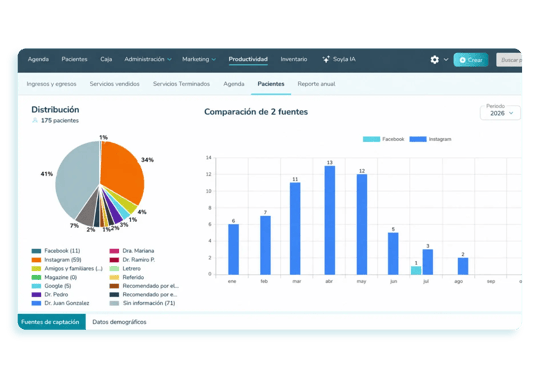This screenshot has height=383, width=542.
Task: Toggle Facebook series in chart legend
Action: (x=383, y=139)
